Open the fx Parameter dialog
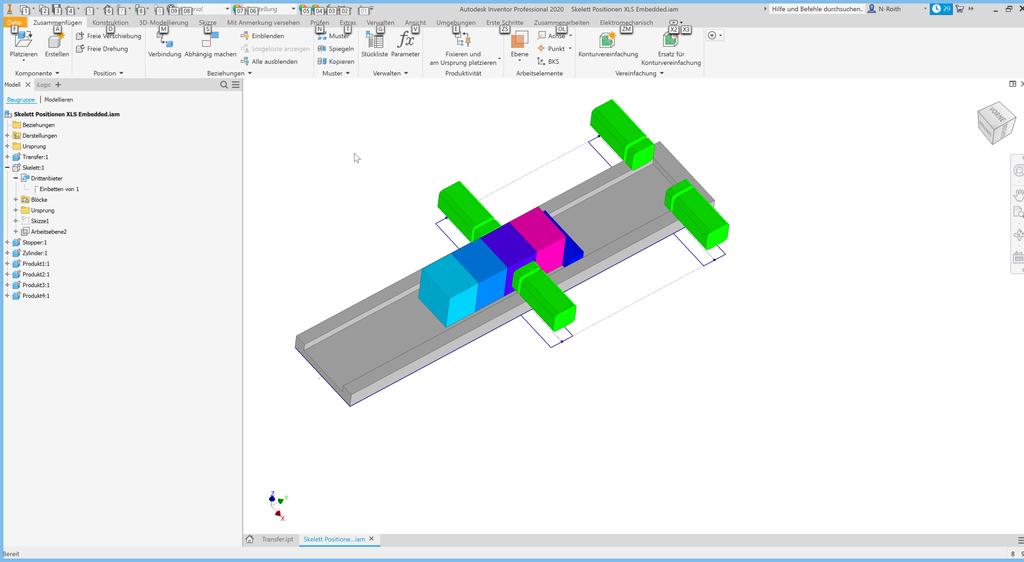1024x562 pixels. (406, 43)
